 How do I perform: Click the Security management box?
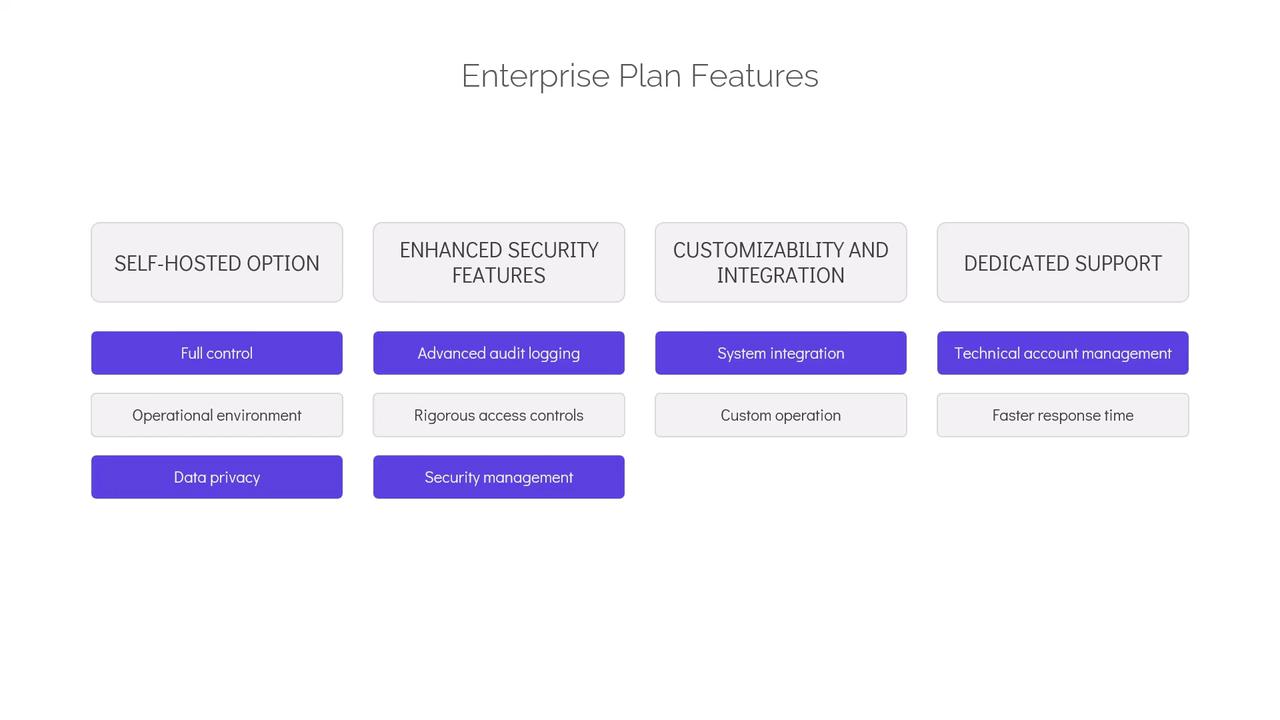pos(499,477)
